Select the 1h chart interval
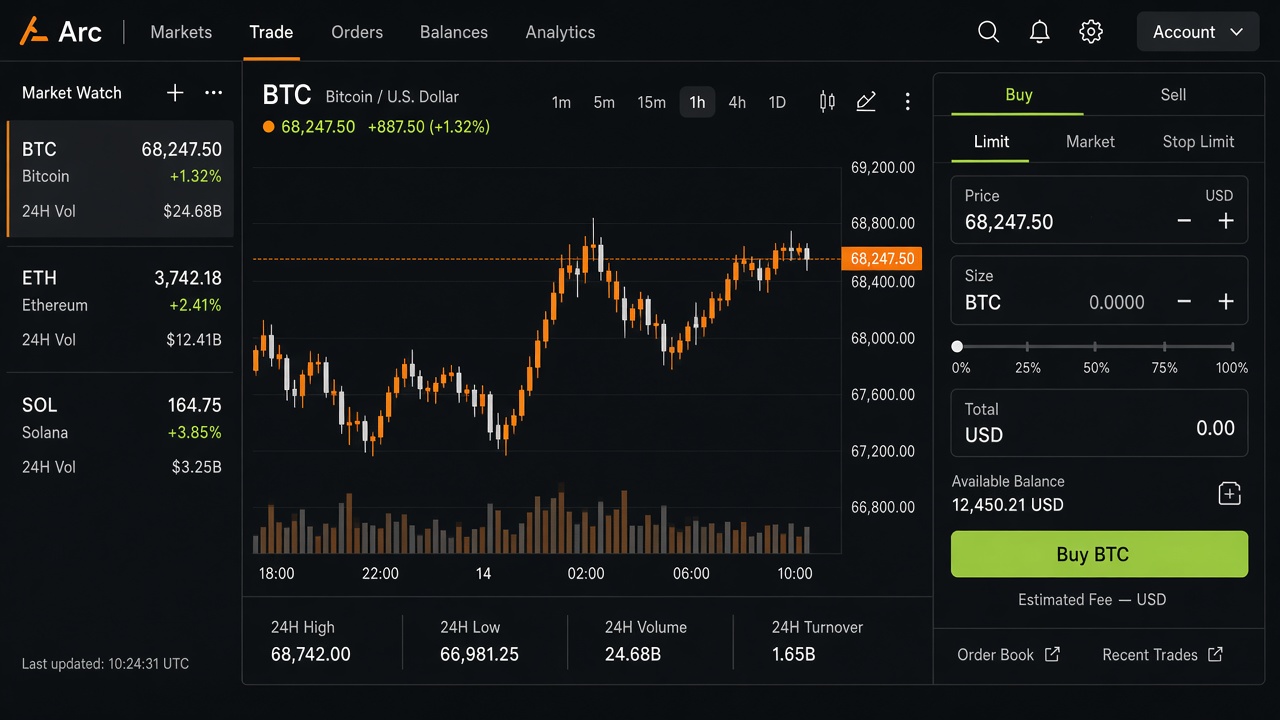The width and height of the screenshot is (1280, 720). 697,102
